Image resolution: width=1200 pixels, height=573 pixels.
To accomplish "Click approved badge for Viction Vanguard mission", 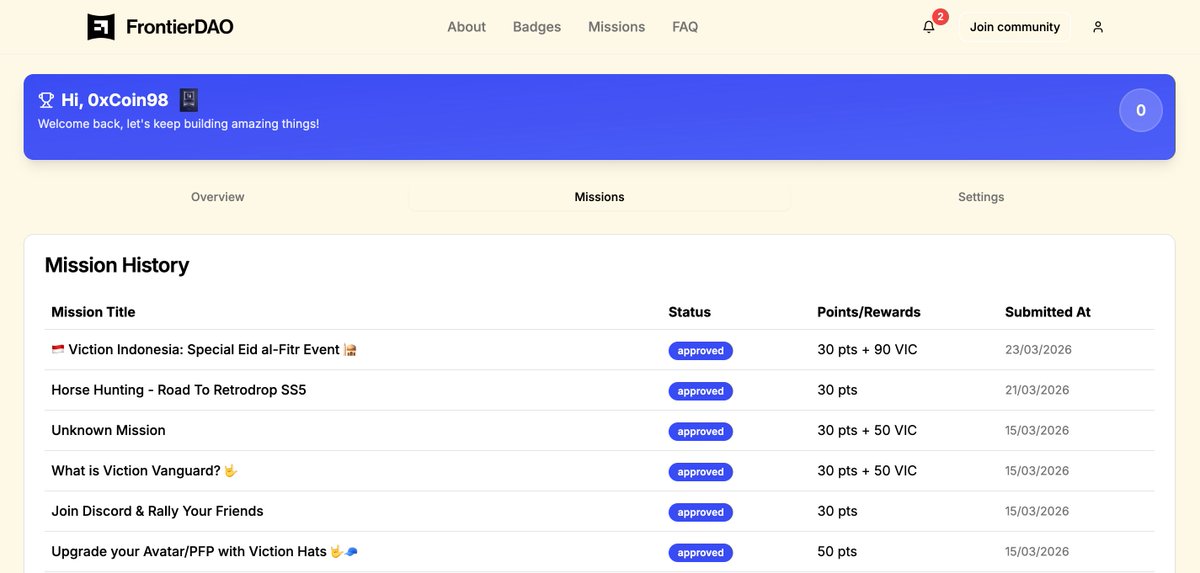I will click(x=701, y=472).
